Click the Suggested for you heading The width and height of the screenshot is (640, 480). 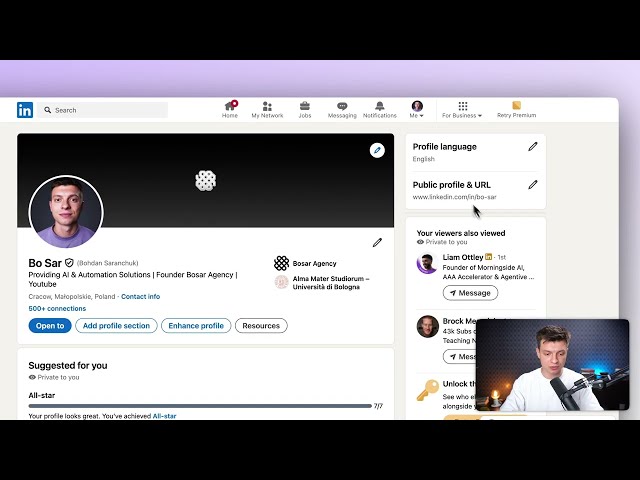click(x=68, y=365)
